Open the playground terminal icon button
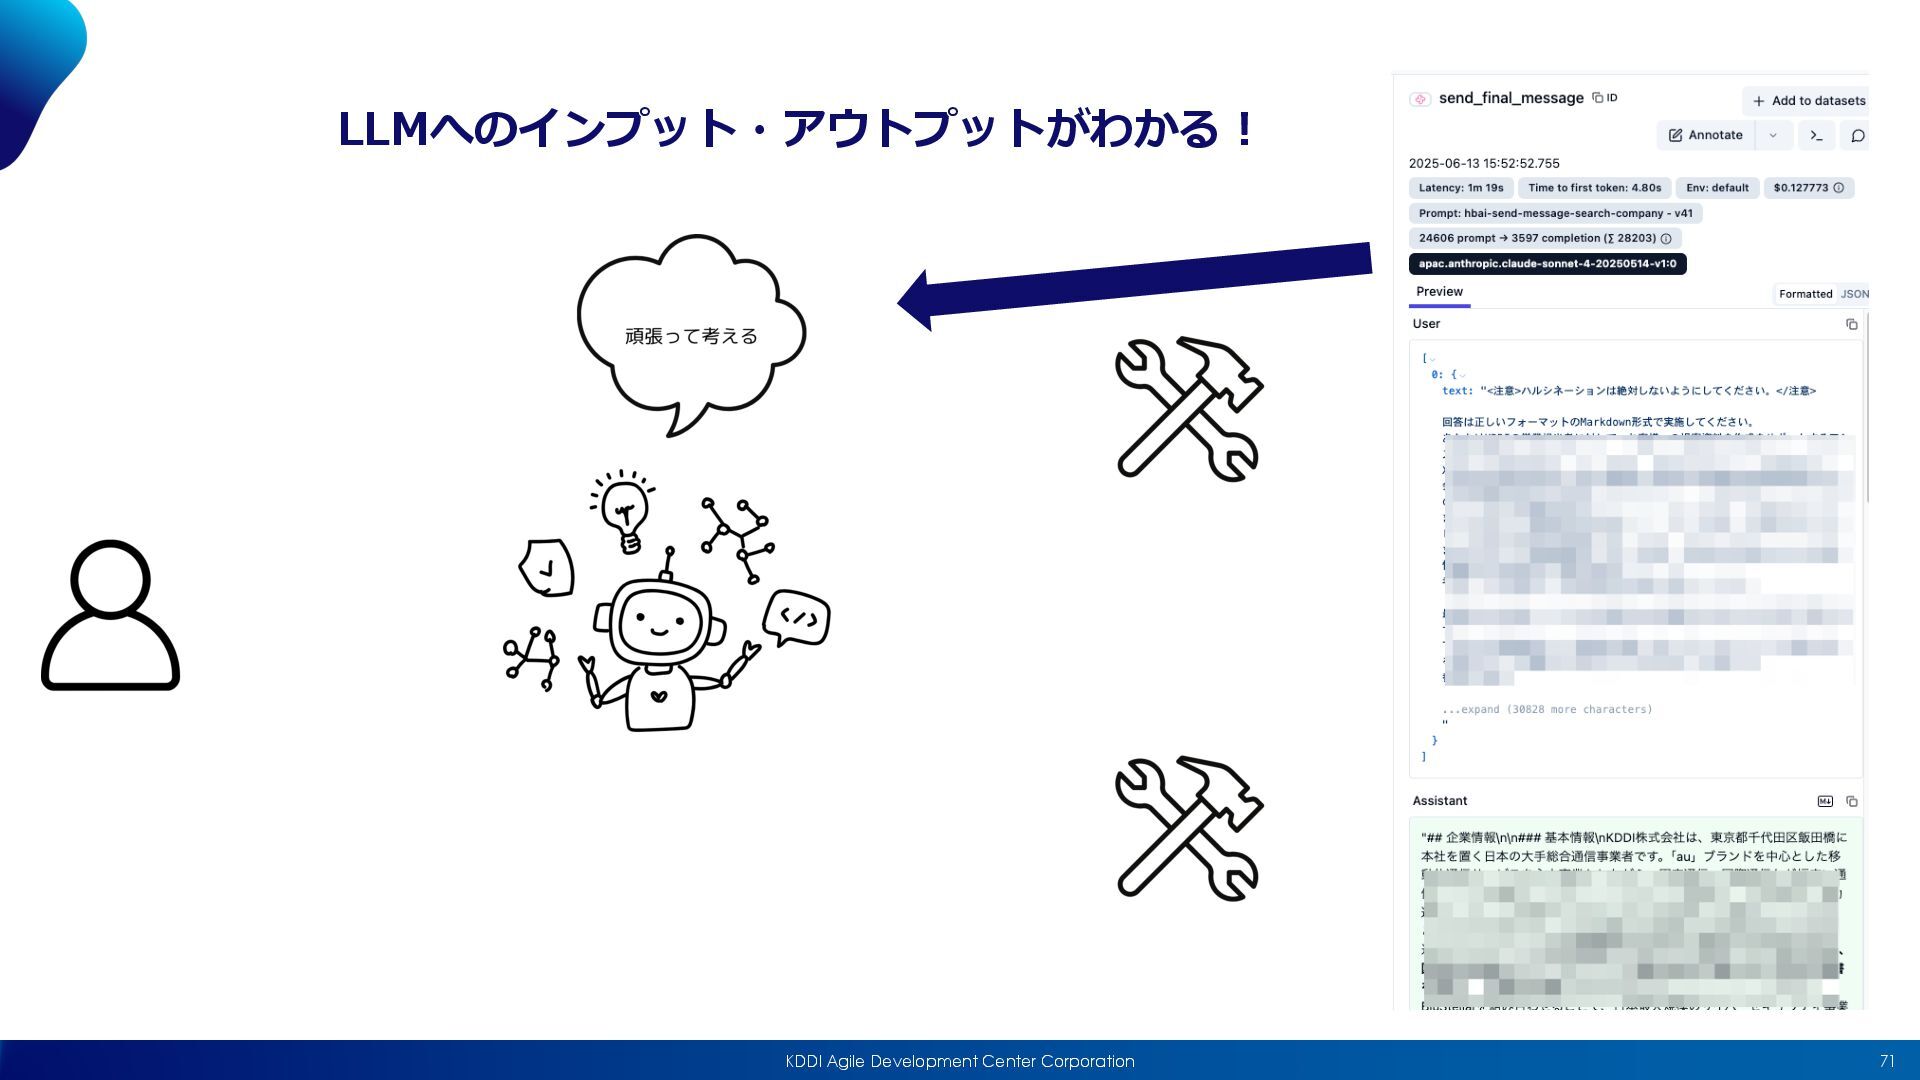The image size is (1920, 1080). click(1816, 135)
